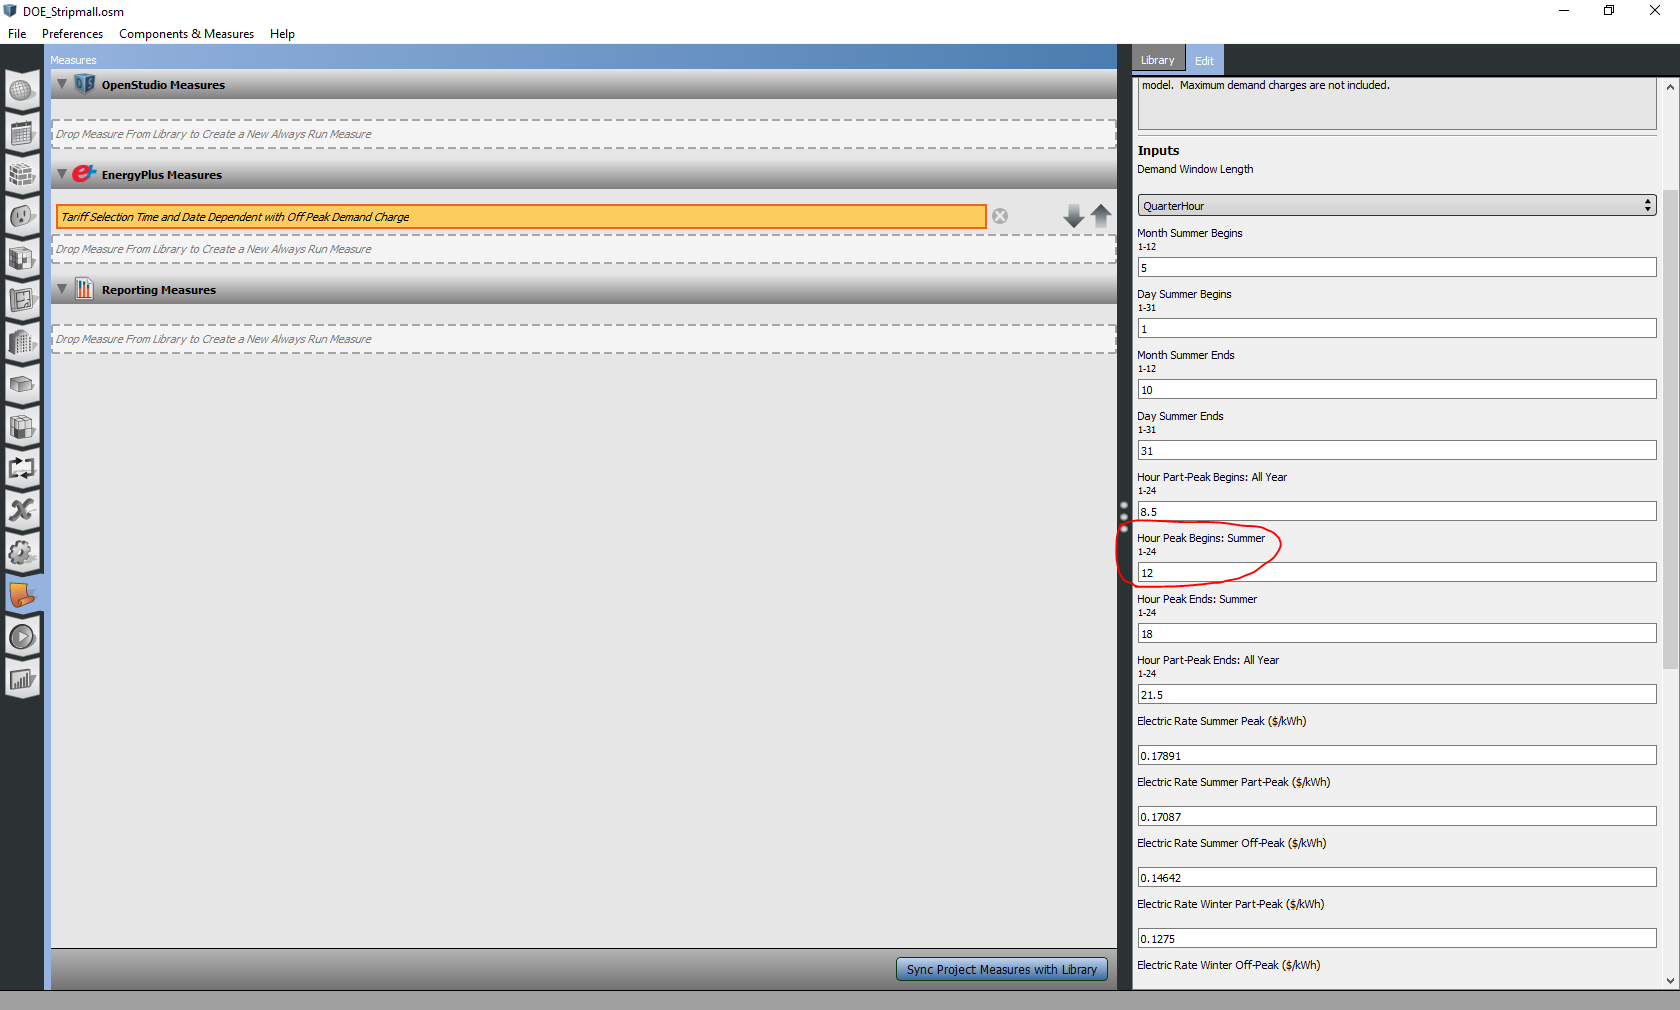The image size is (1680, 1010).
Task: Click Sync Project Measures with Library
Action: coord(1001,969)
